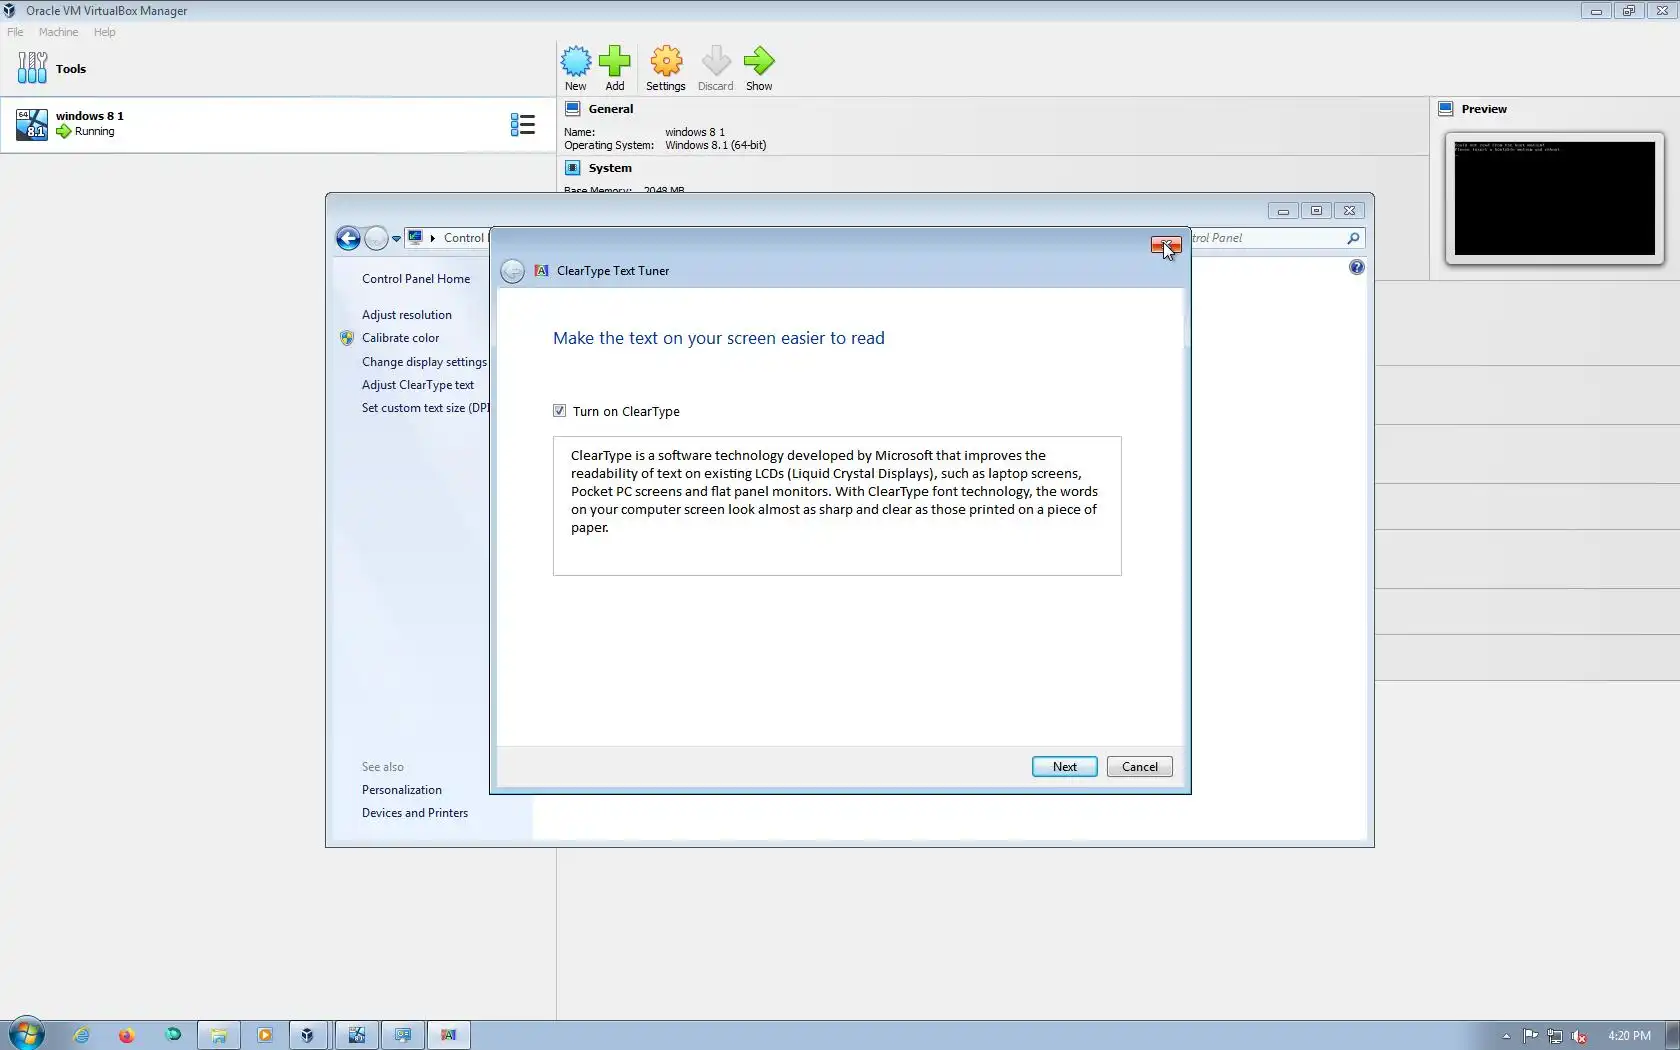Toggle the Turn on ClearType checkbox
The width and height of the screenshot is (1680, 1050).
coord(560,411)
